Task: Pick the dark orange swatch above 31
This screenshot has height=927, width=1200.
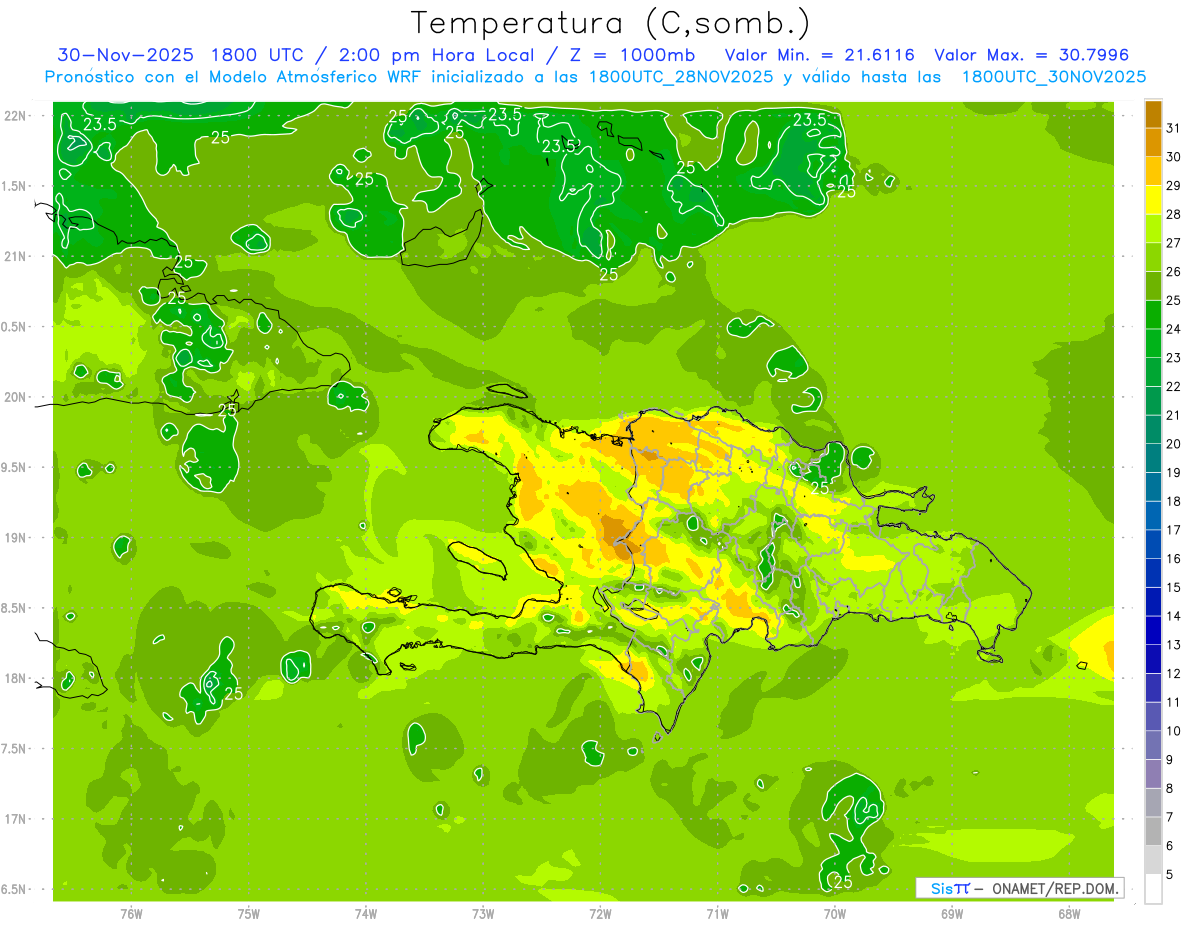Action: (1153, 114)
